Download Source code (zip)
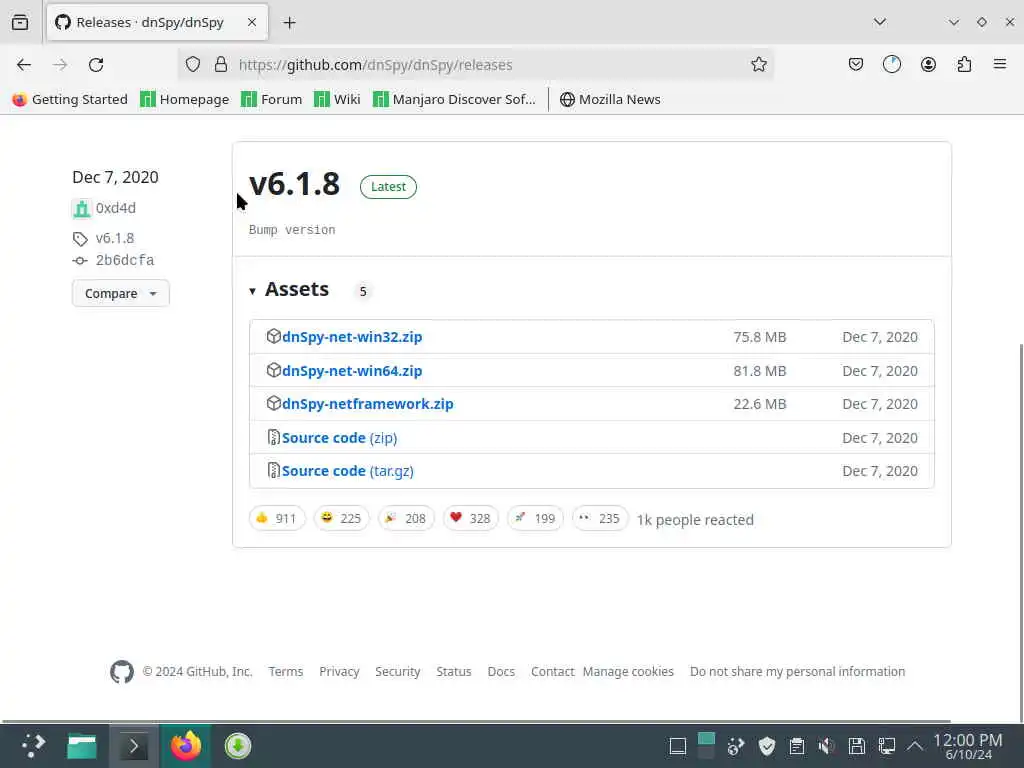The height and width of the screenshot is (768, 1024). 340,438
